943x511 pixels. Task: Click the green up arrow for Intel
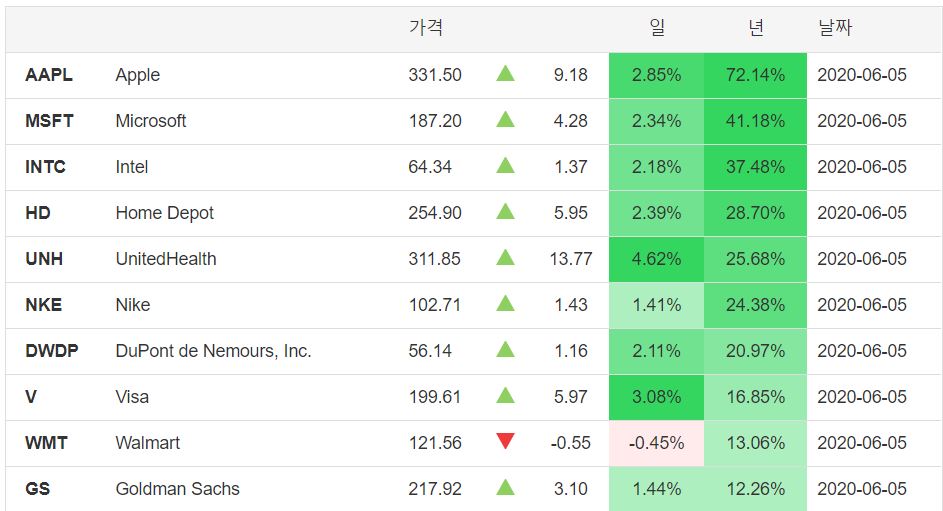point(505,165)
